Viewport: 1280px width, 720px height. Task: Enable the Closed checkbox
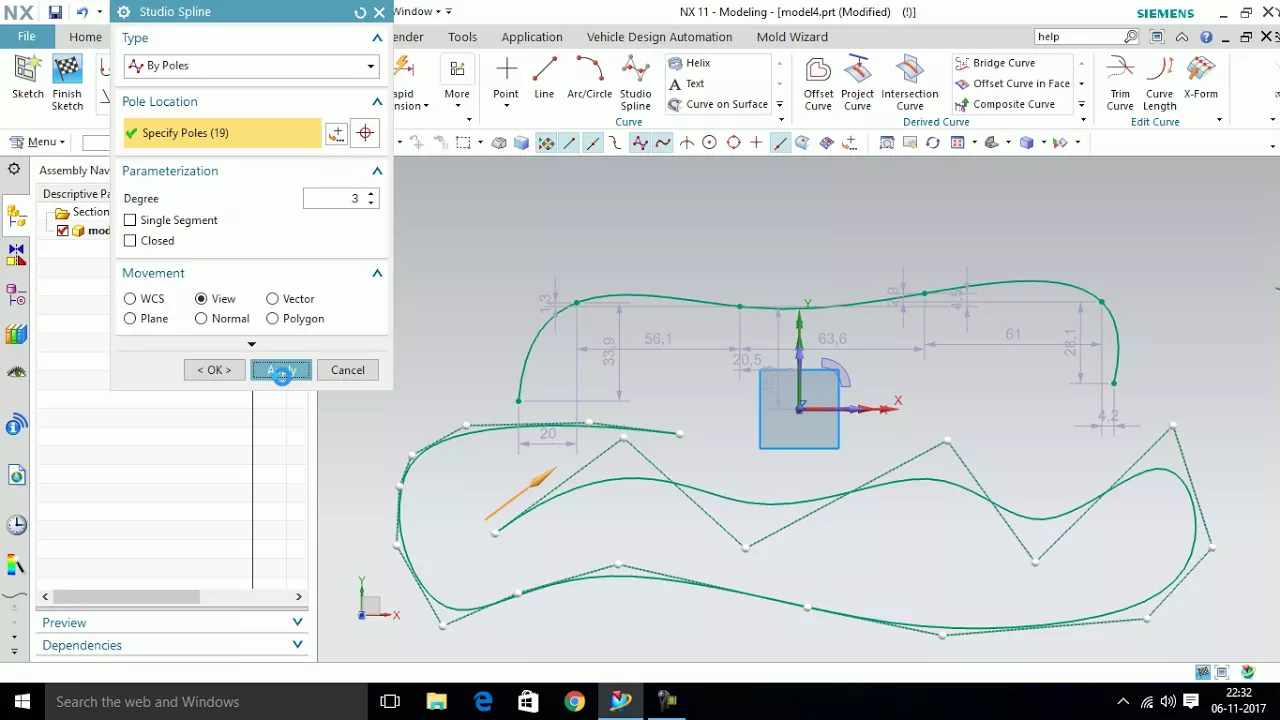130,241
